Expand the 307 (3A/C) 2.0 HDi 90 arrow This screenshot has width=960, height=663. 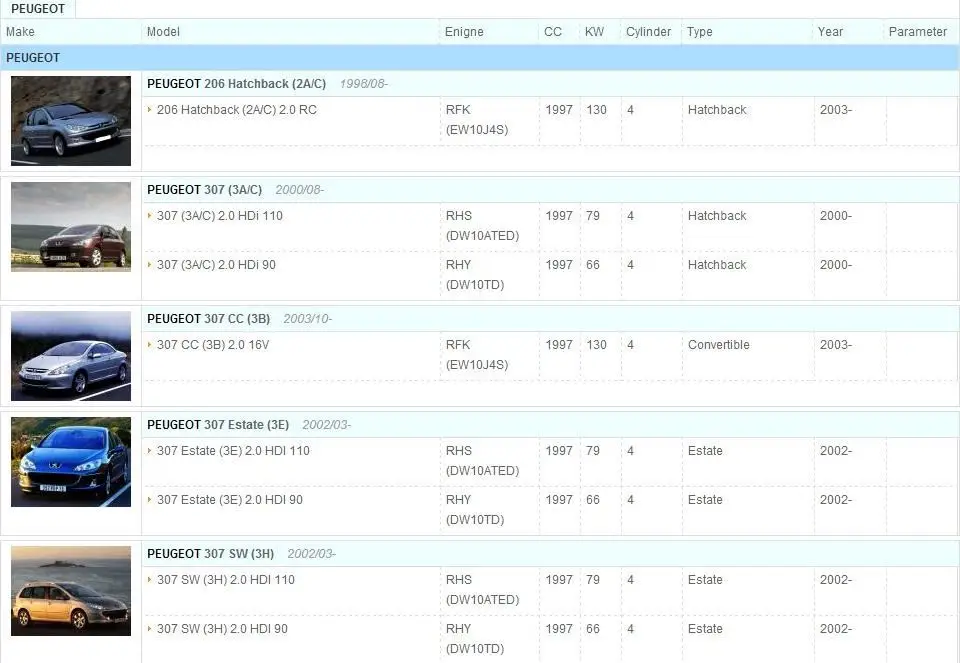[x=149, y=264]
